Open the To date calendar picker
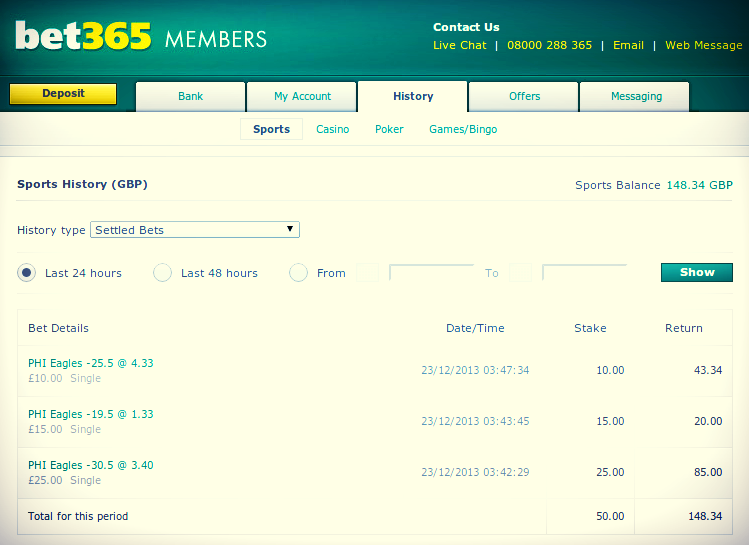 tap(520, 273)
